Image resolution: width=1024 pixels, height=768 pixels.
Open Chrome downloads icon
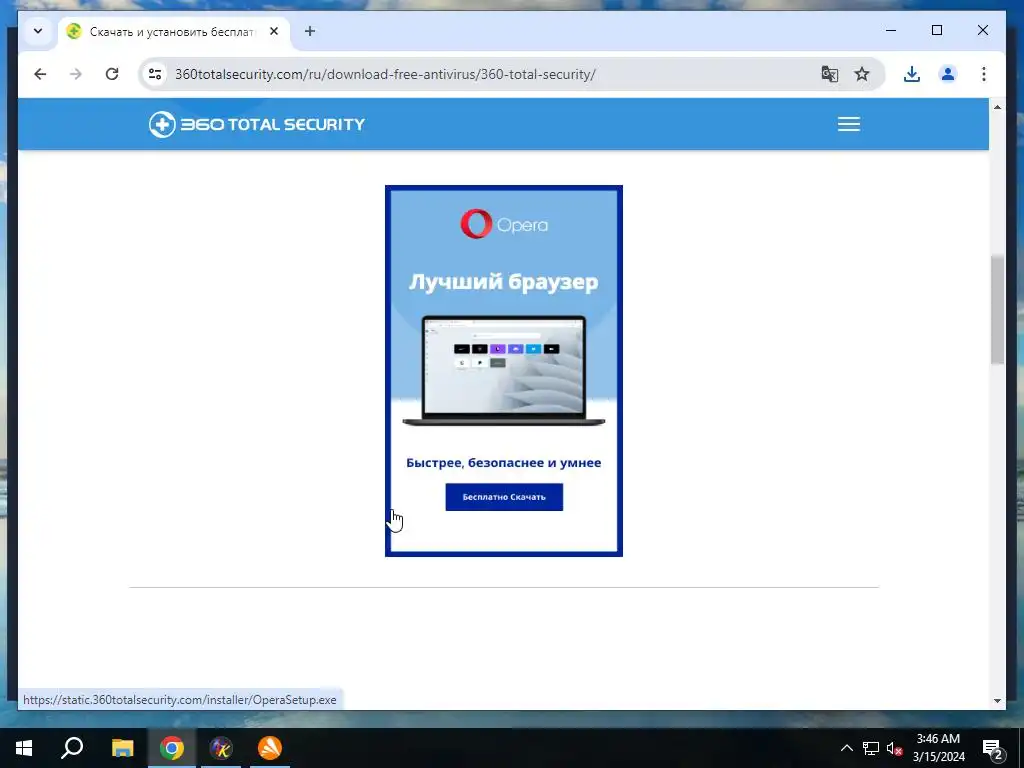click(x=912, y=74)
